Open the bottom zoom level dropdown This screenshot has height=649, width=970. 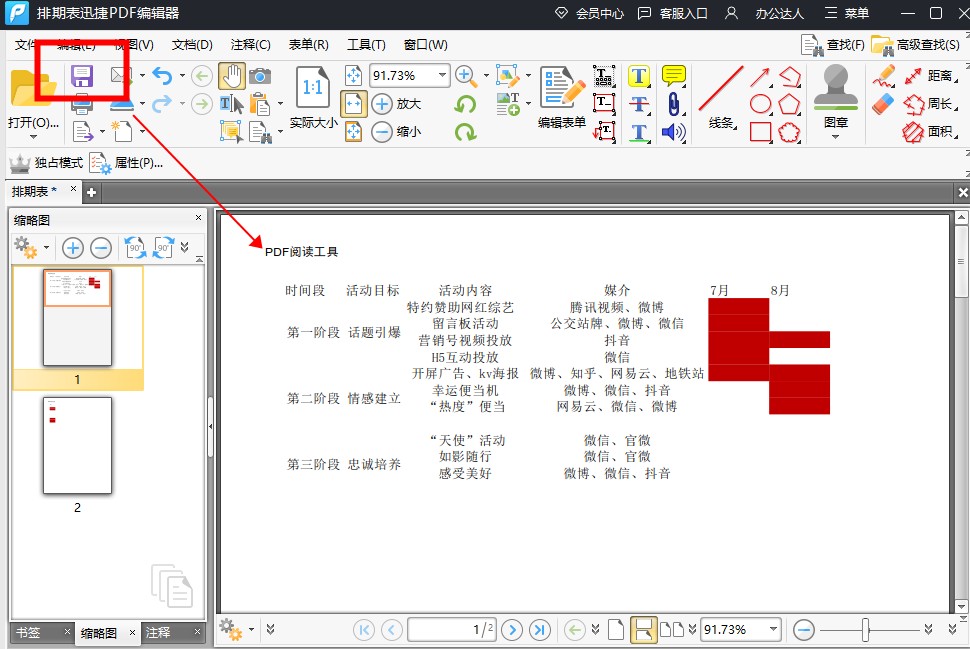coord(773,630)
